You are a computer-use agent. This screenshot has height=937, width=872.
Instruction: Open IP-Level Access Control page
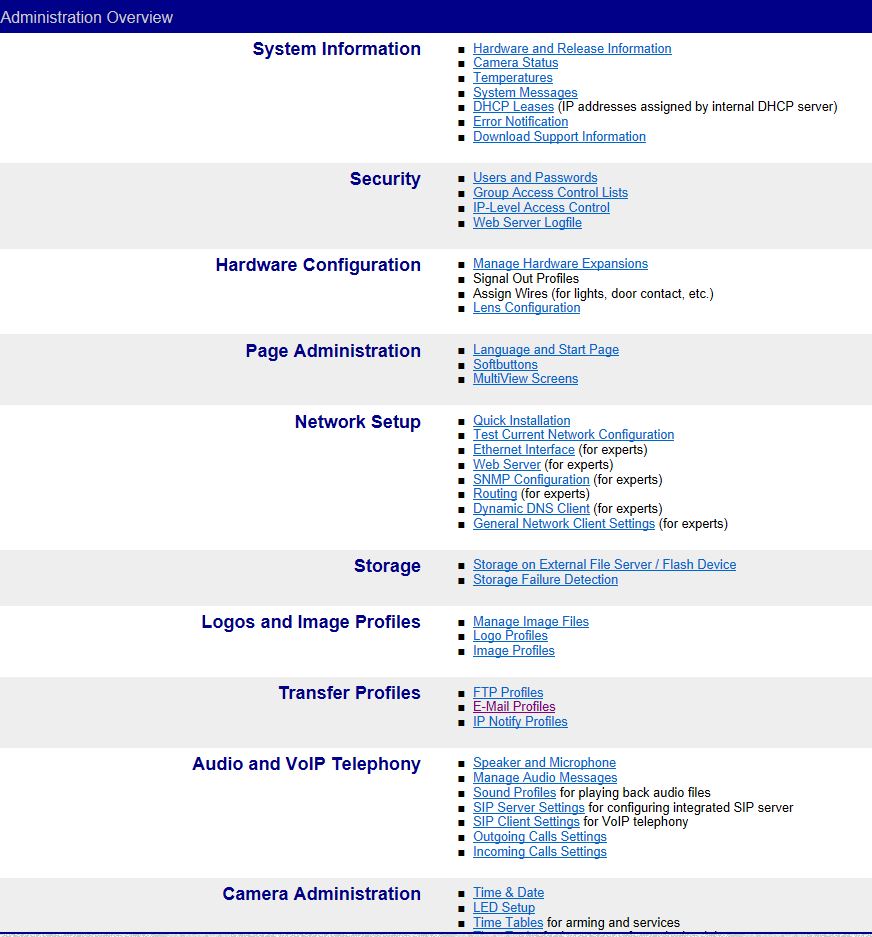(541, 208)
